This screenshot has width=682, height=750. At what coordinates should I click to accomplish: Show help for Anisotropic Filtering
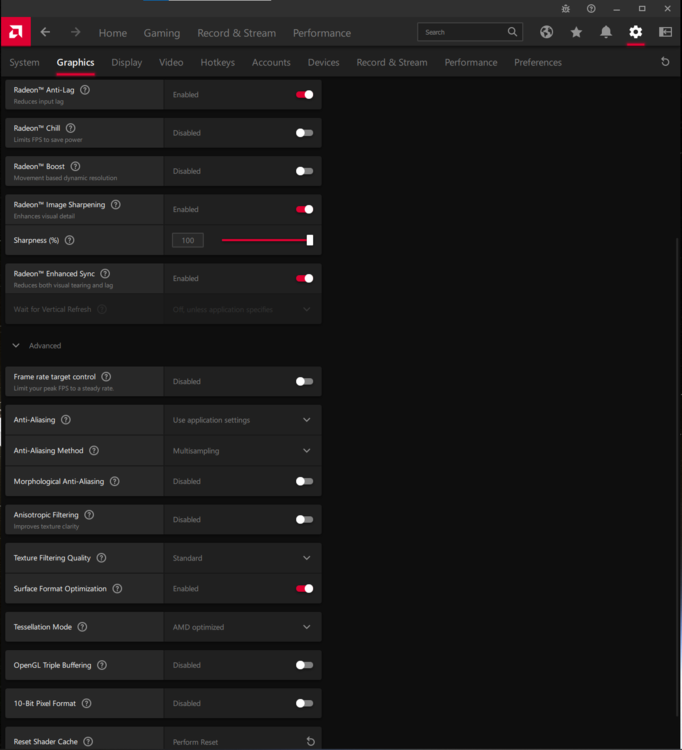[x=89, y=515]
